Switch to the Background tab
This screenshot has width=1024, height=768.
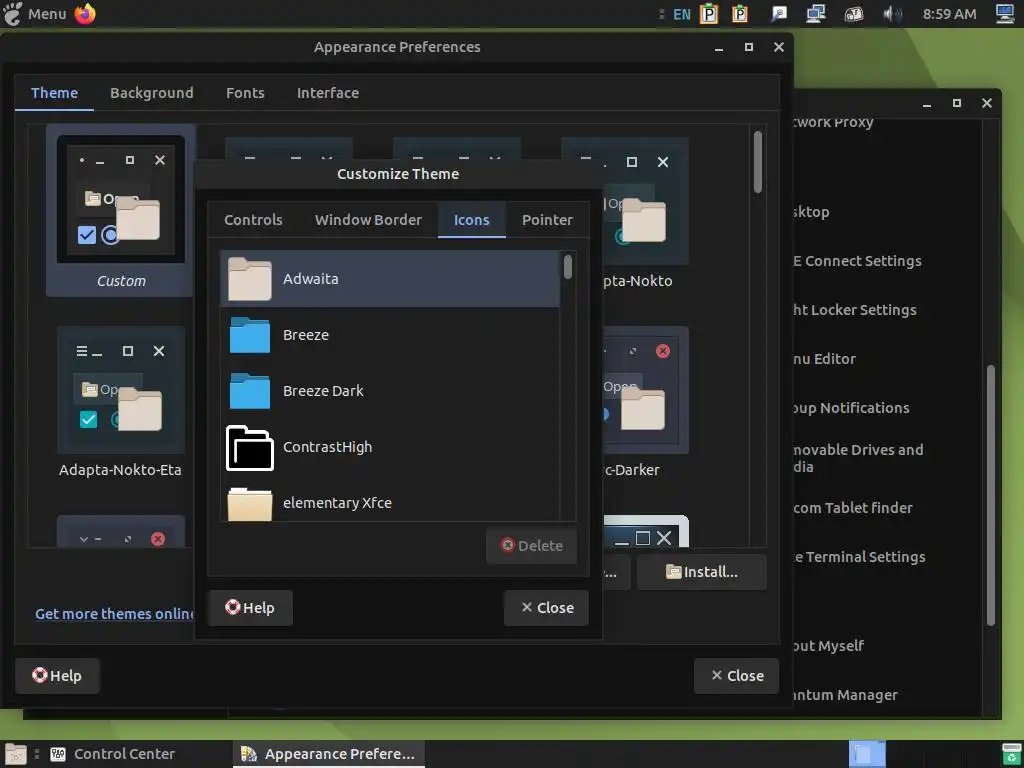[152, 93]
